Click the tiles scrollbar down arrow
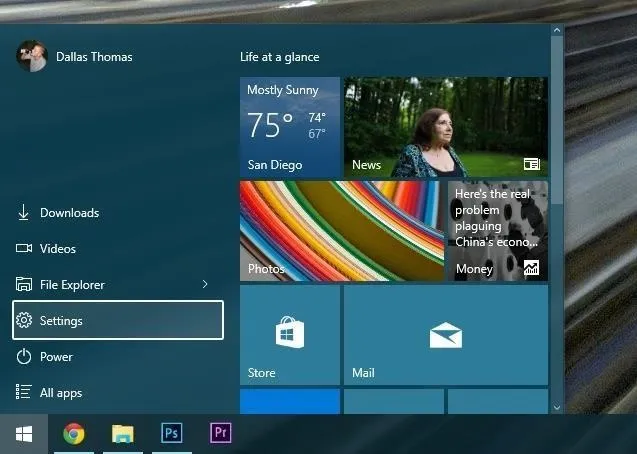This screenshot has height=454, width=637. 557,407
